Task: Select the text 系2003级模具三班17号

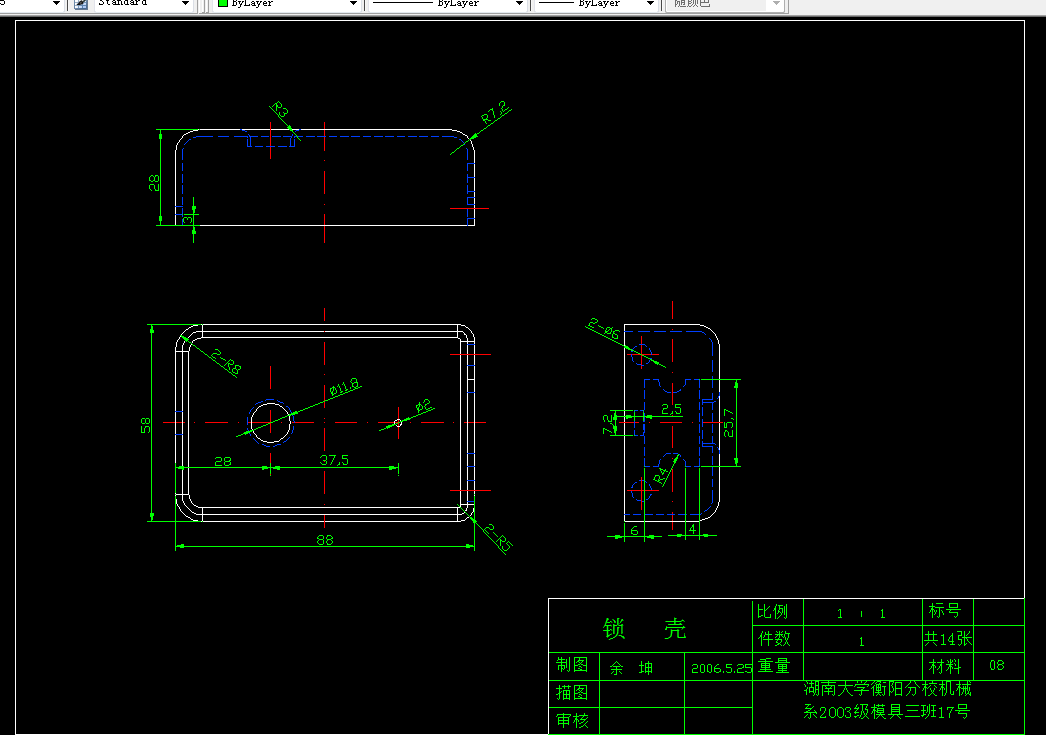Action: (x=886, y=712)
